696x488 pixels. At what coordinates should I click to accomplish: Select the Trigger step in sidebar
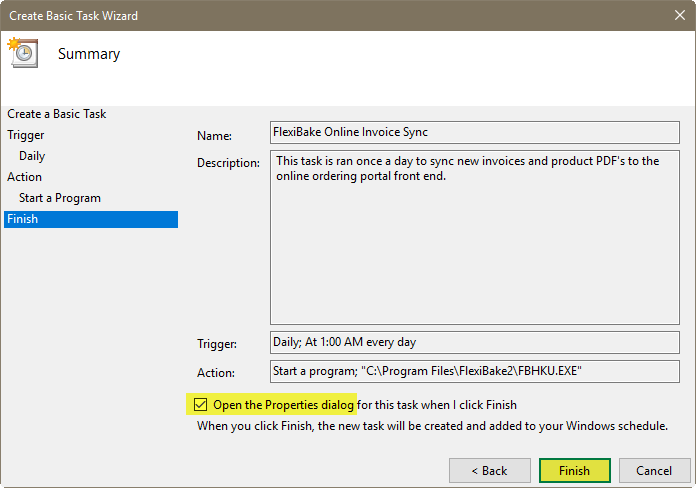tap(26, 135)
